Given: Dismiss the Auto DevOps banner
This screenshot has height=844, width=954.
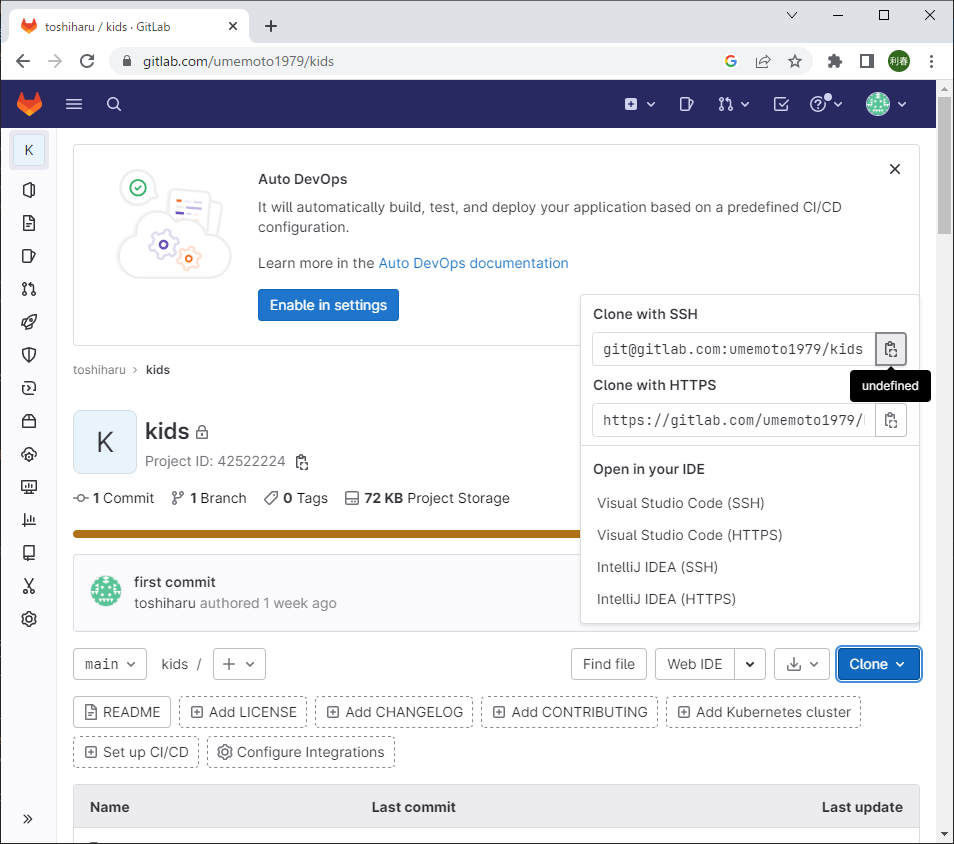Looking at the screenshot, I should point(895,170).
